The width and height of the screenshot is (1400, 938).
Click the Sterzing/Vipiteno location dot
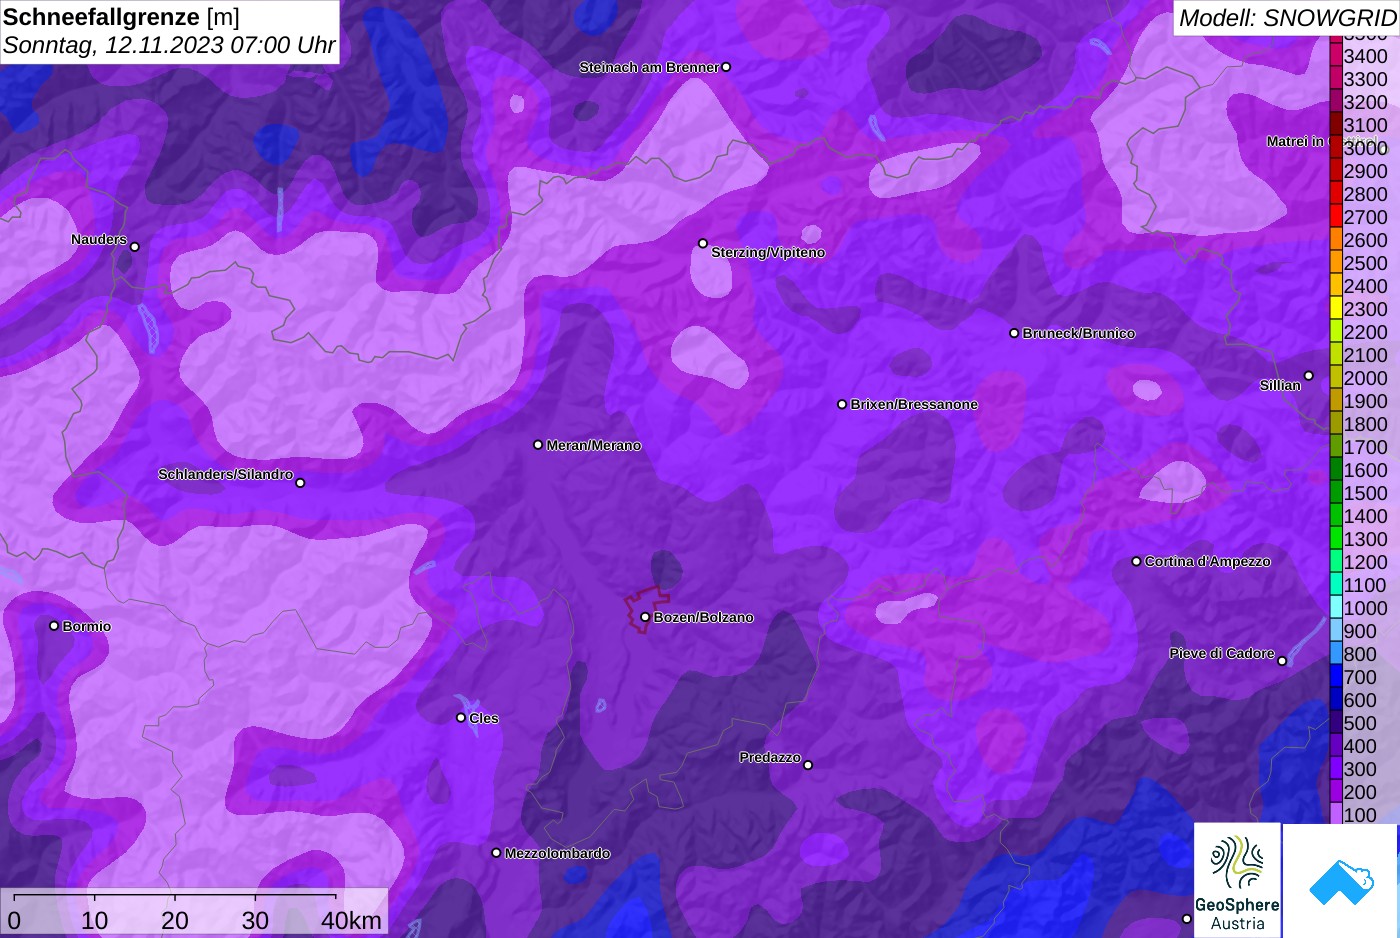point(703,243)
